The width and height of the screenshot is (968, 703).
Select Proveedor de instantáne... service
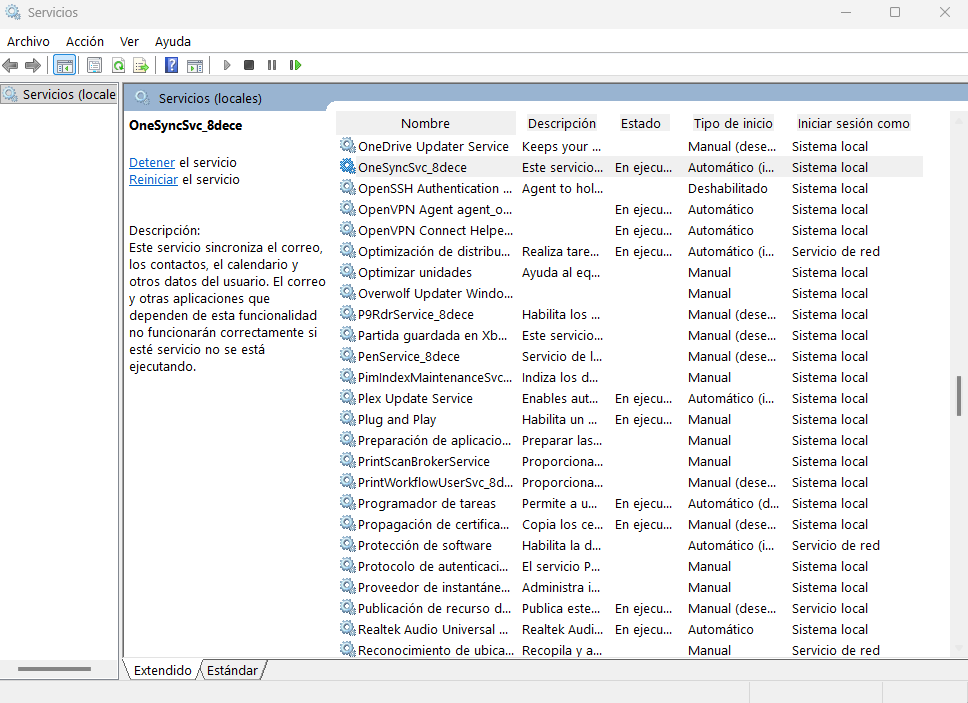630,587
